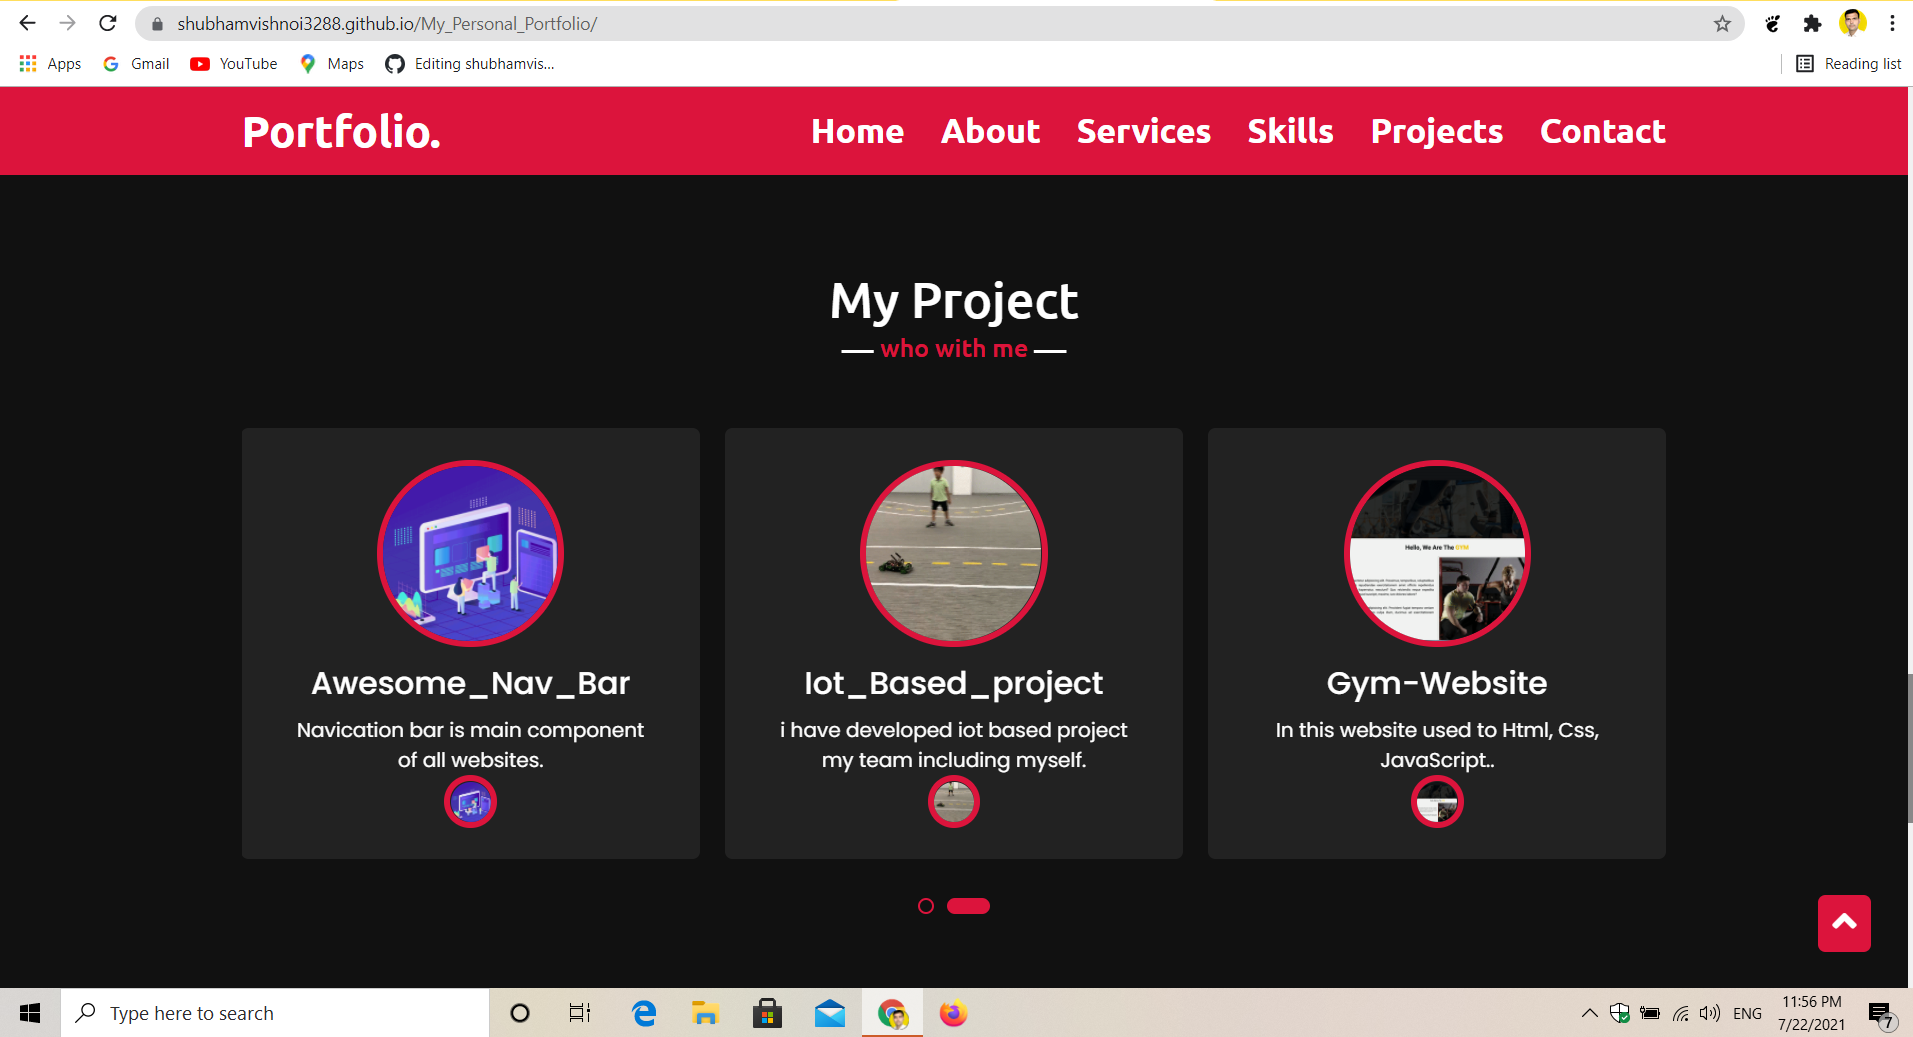Click the padlock site info icon
1913x1037 pixels.
click(157, 24)
